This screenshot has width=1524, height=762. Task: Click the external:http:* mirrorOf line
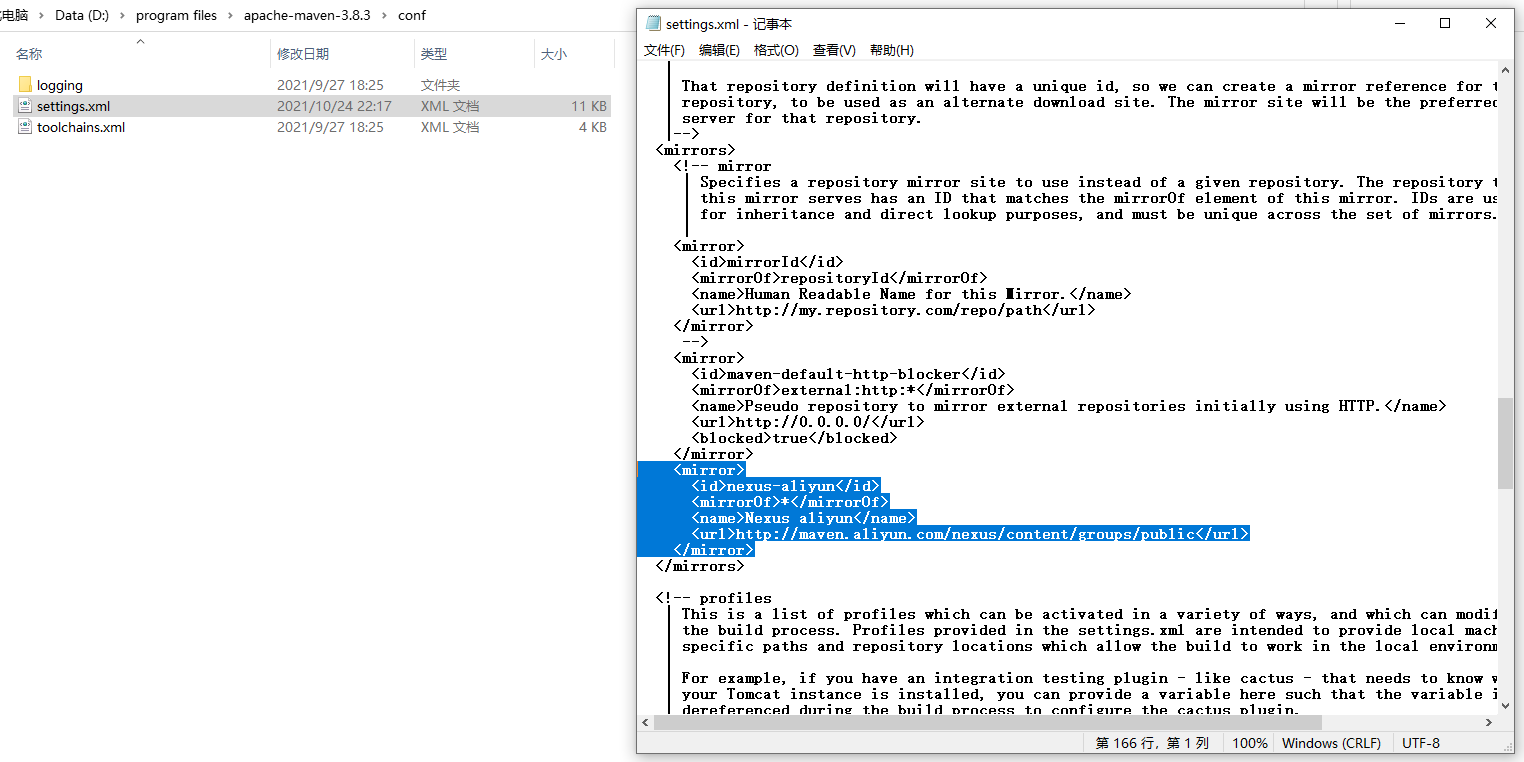point(853,390)
